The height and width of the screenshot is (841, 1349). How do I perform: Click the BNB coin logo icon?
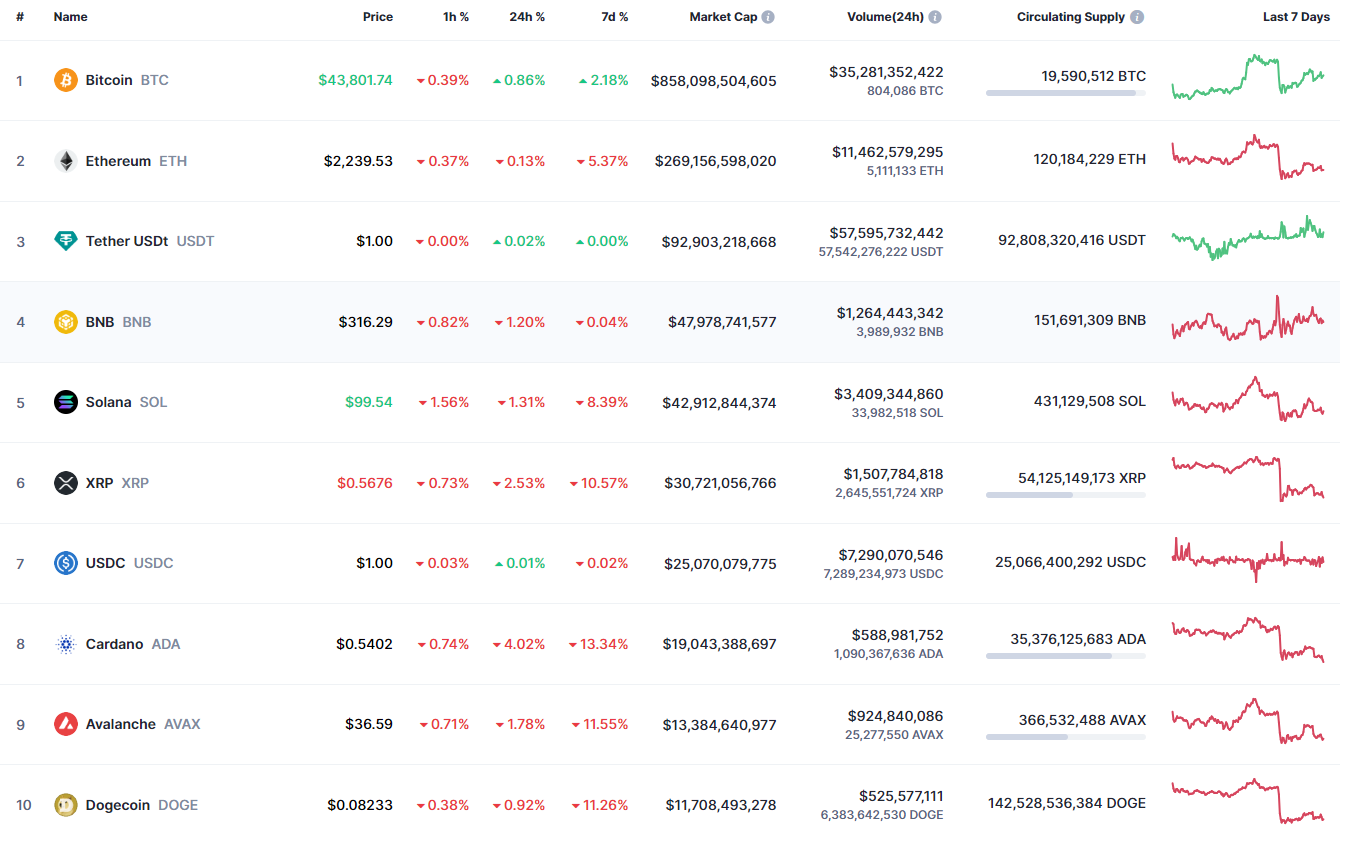click(x=66, y=322)
